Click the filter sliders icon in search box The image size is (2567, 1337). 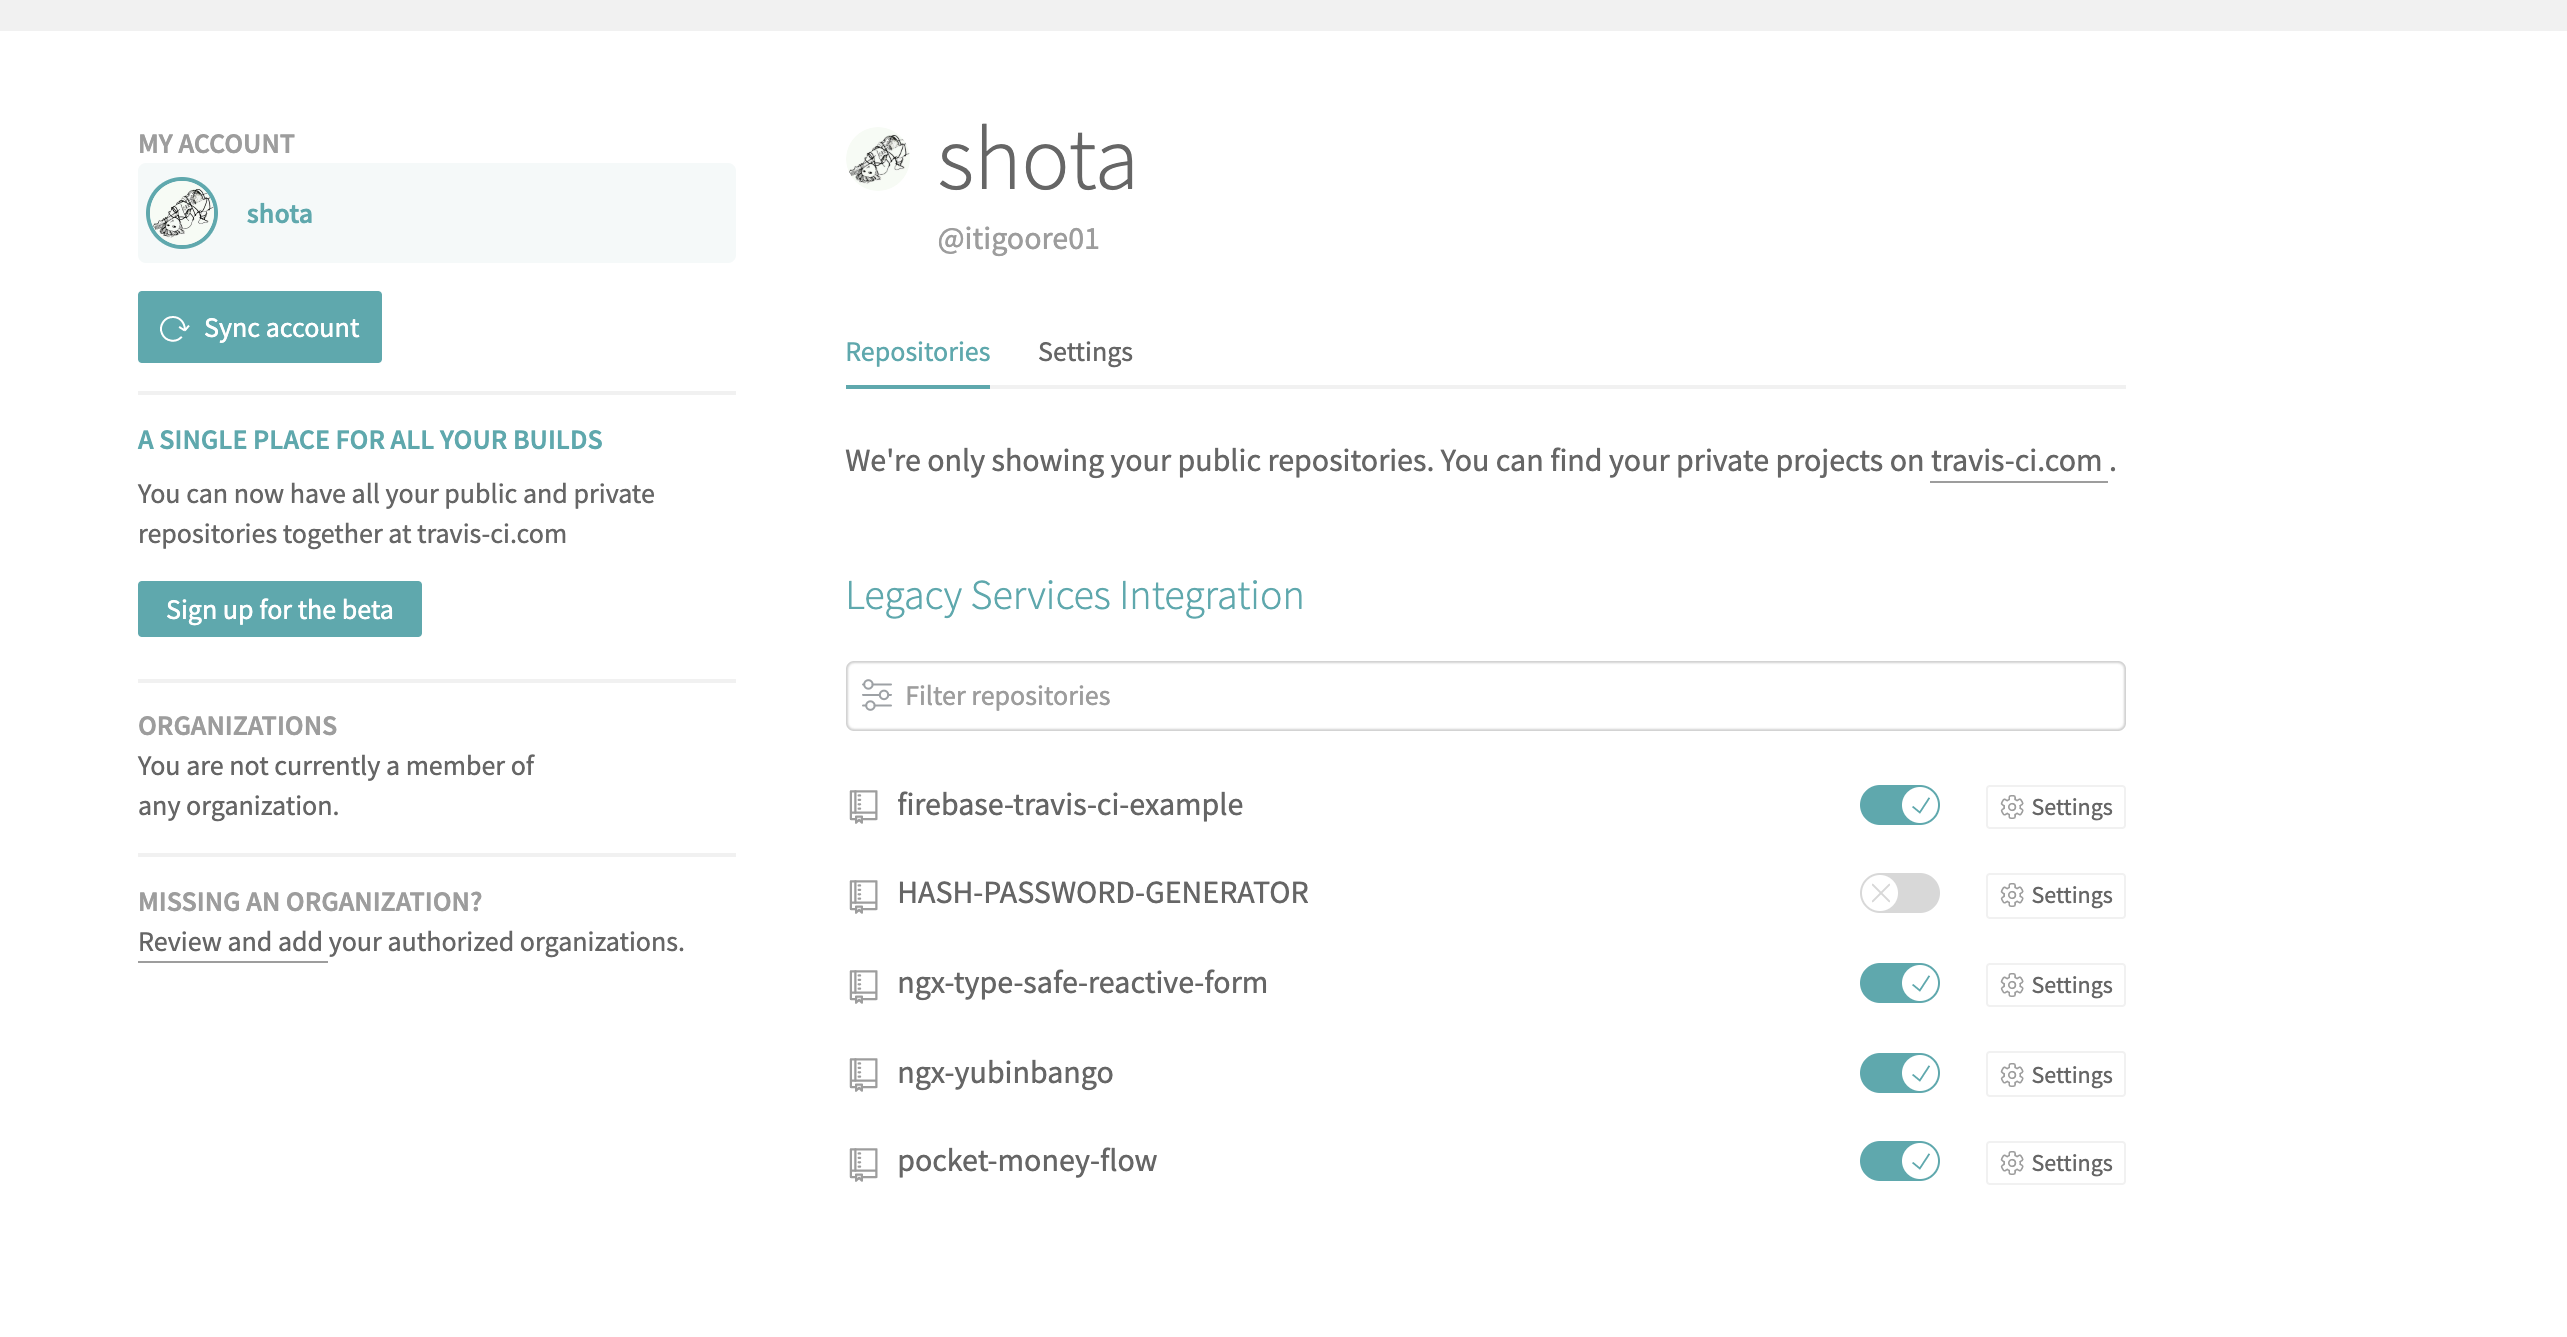coord(877,695)
